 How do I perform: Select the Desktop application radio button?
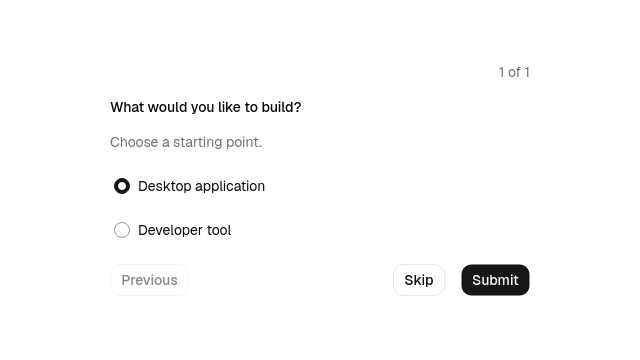pyautogui.click(x=122, y=186)
